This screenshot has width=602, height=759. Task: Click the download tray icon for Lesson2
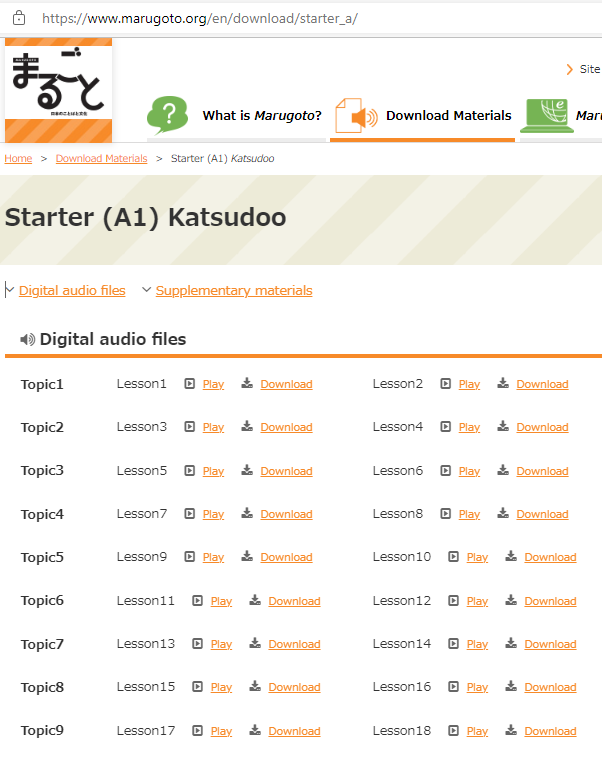[503, 383]
